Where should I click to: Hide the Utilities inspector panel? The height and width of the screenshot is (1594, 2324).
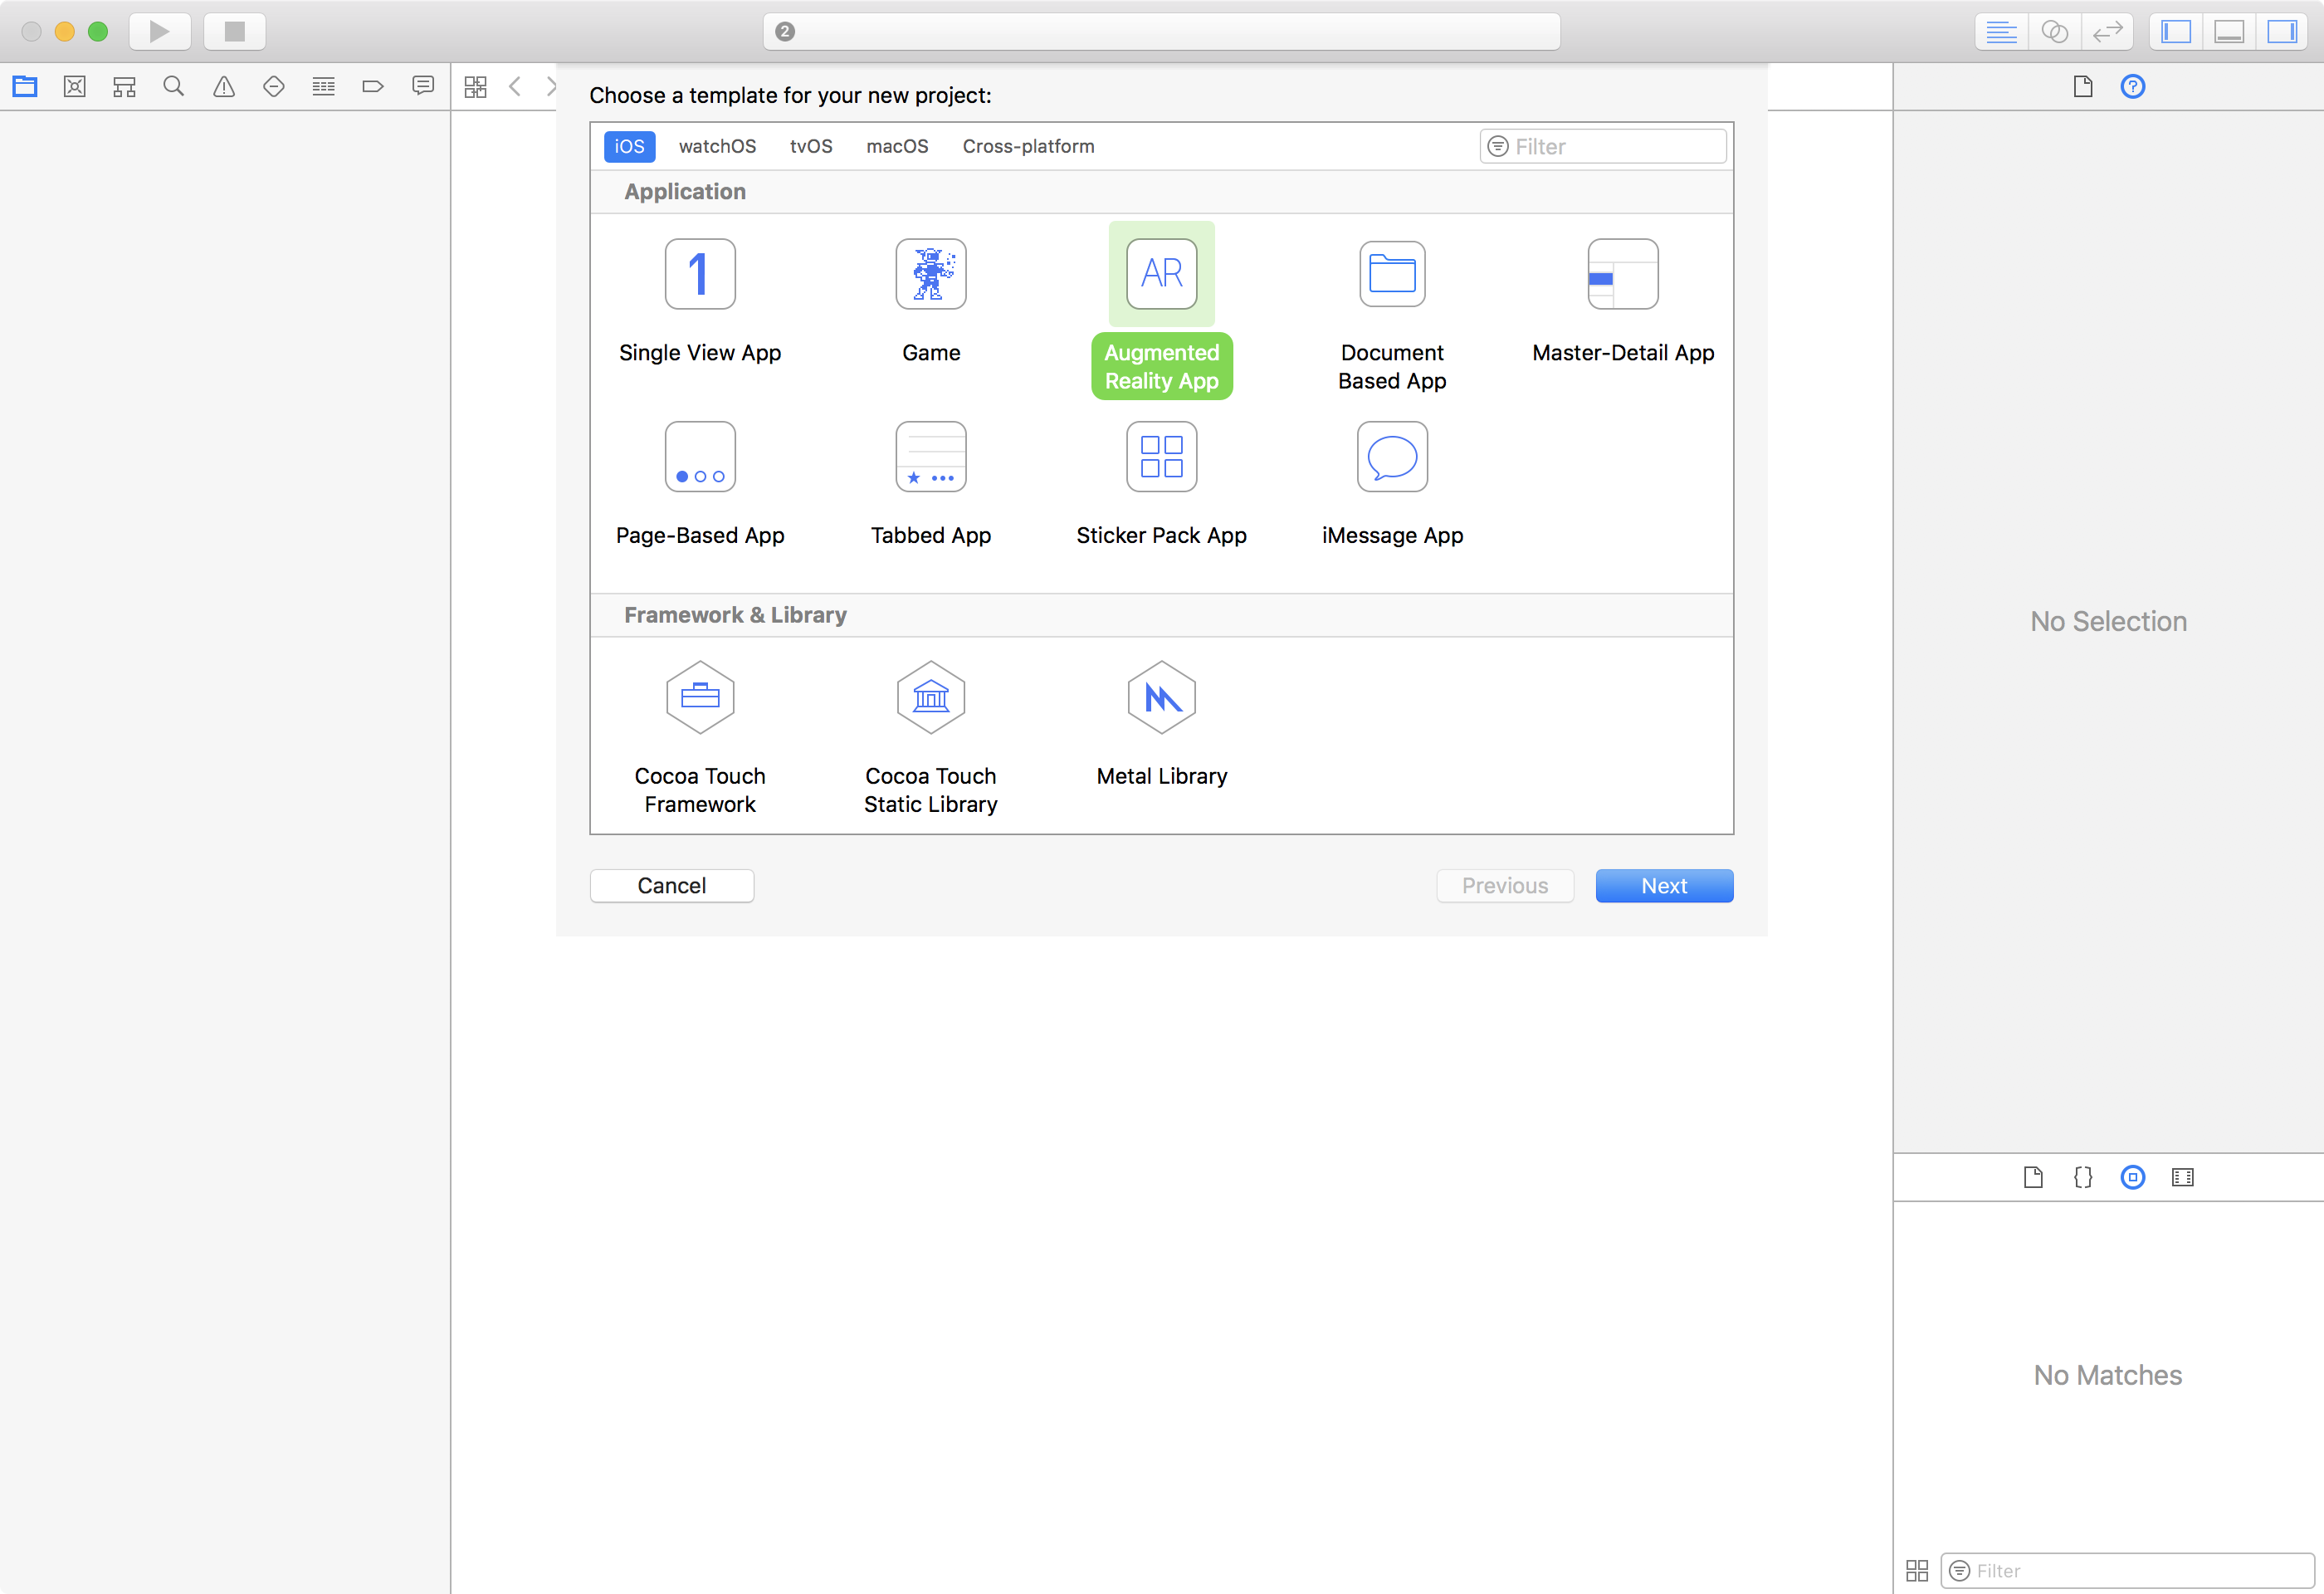pos(2283,31)
